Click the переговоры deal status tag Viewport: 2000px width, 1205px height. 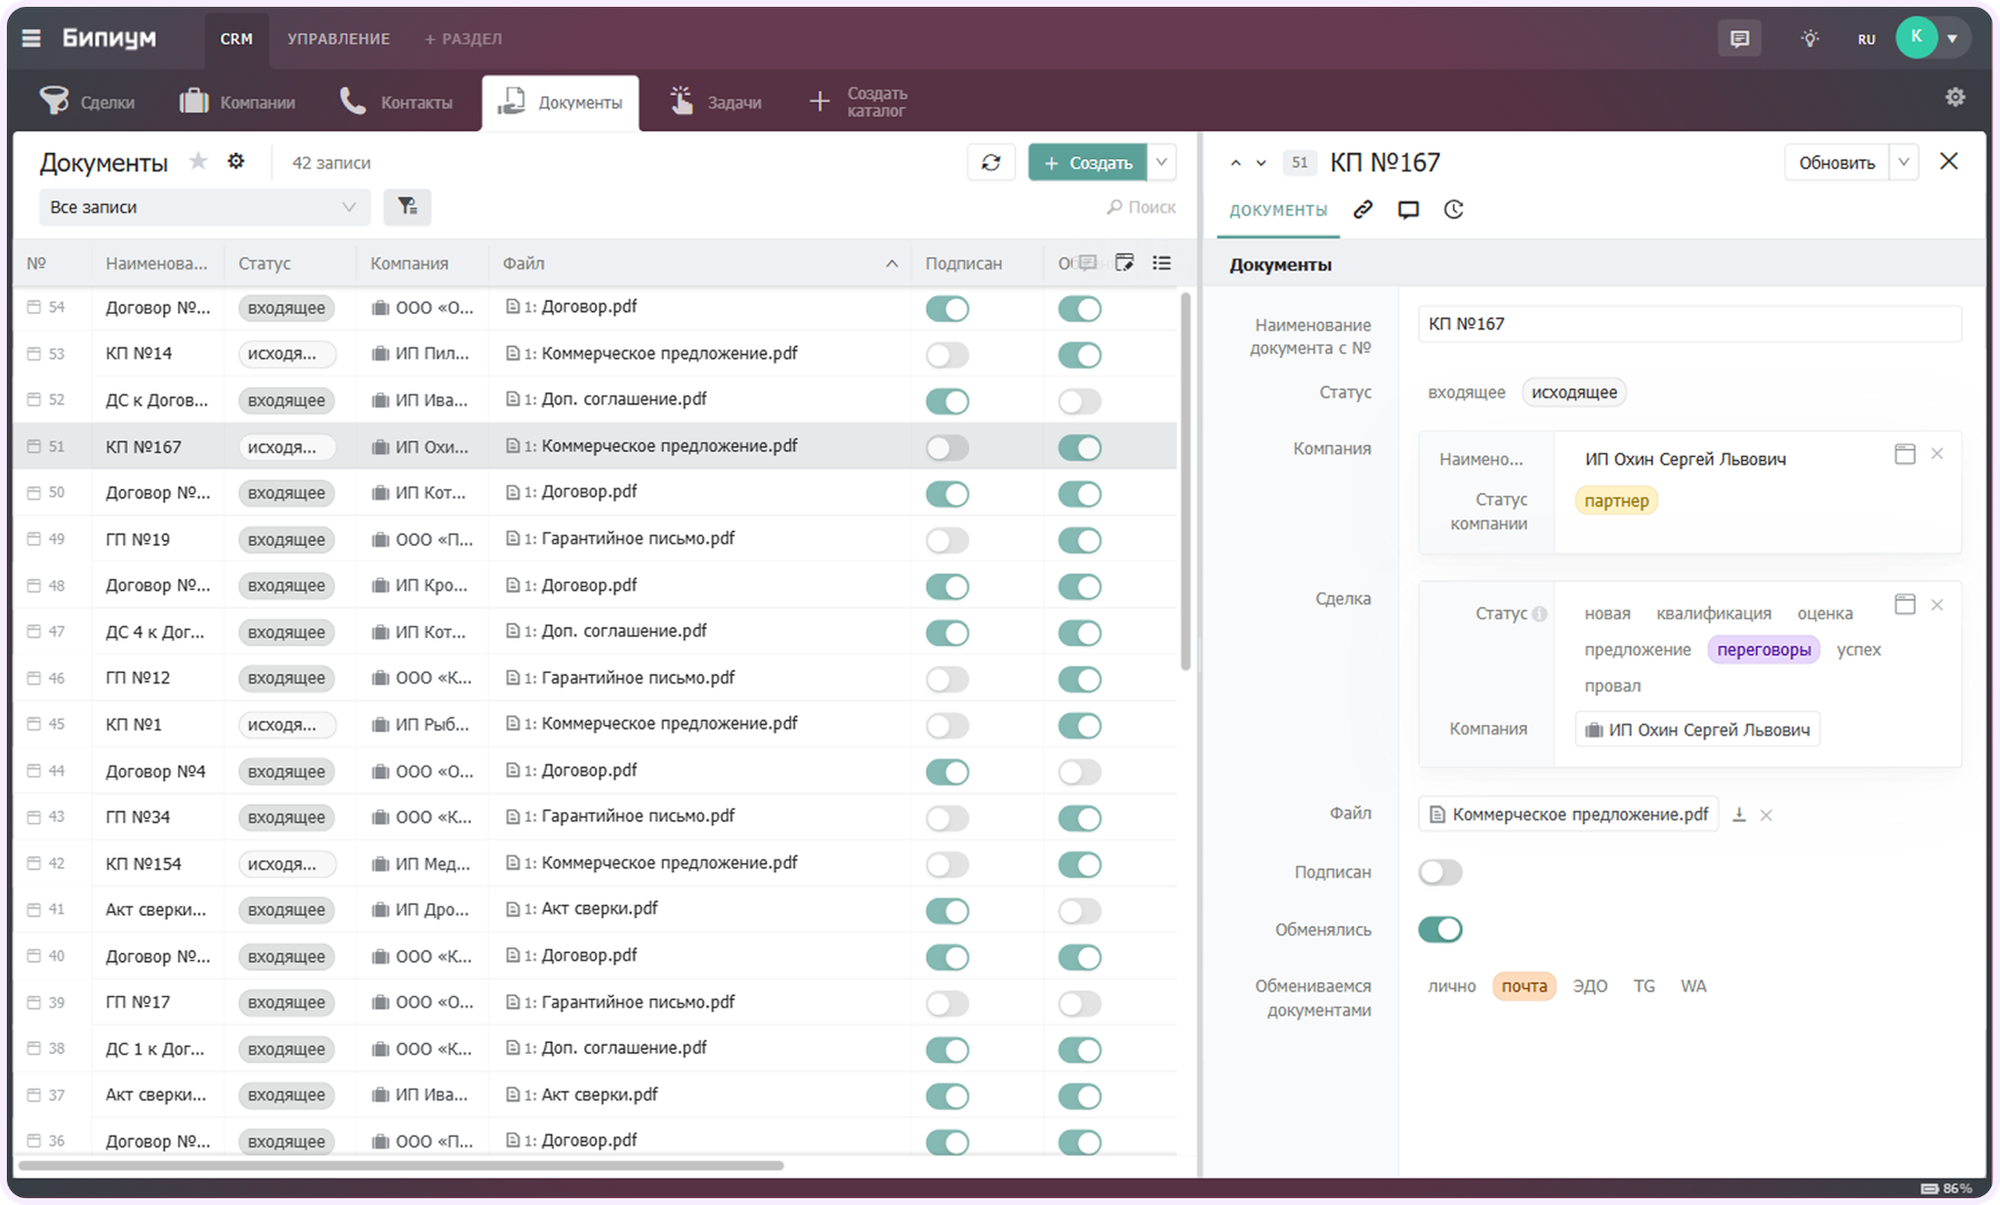tap(1764, 650)
